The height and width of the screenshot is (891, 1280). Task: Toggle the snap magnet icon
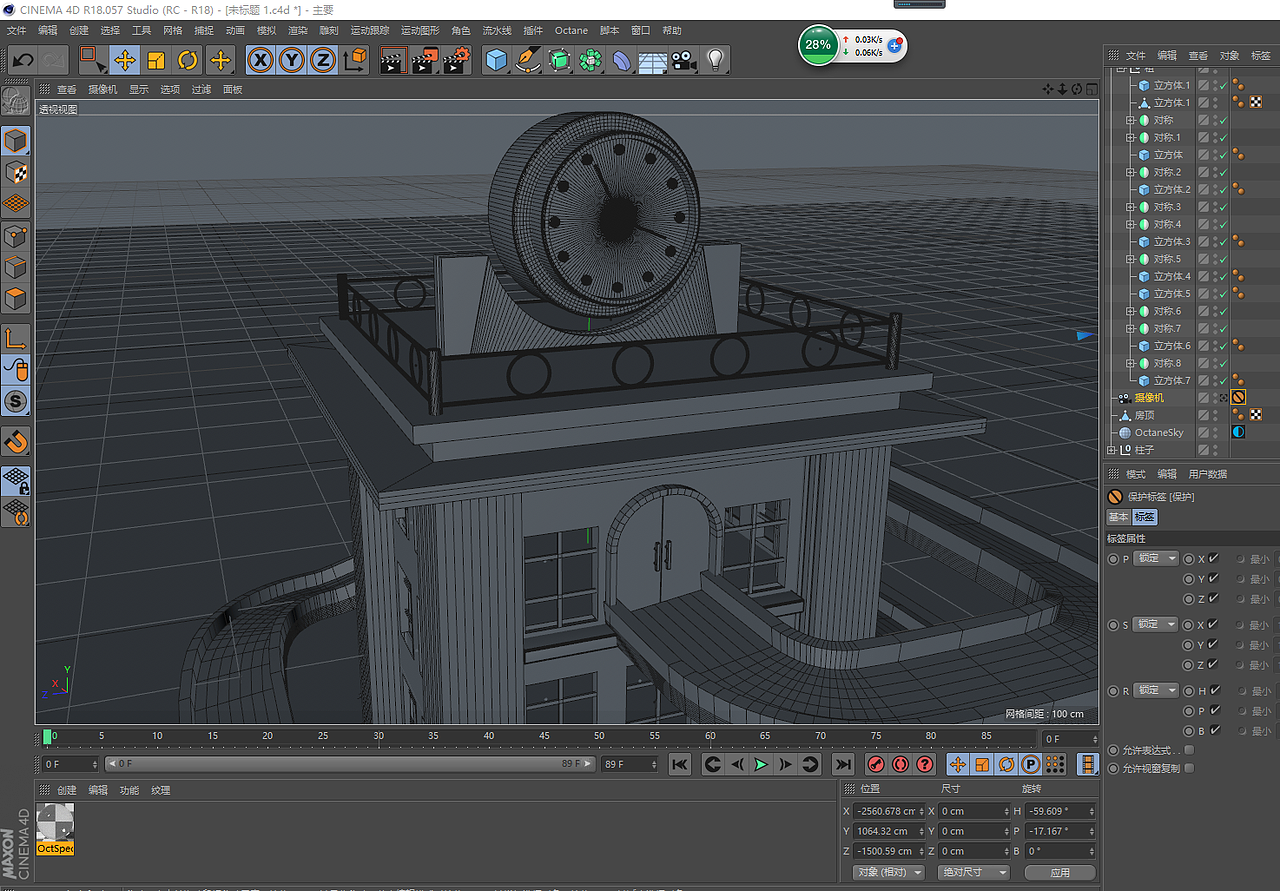pyautogui.click(x=16, y=440)
